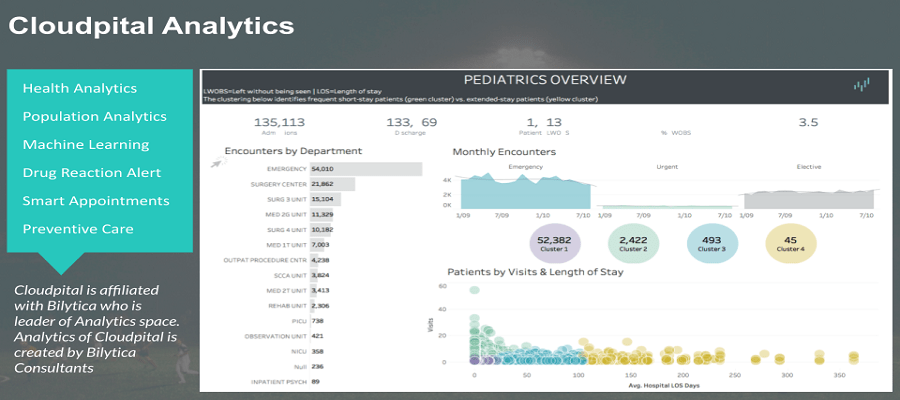Click the PEDIATRICS OVERVIEW title
Screen dimensions: 900x400
pos(545,80)
